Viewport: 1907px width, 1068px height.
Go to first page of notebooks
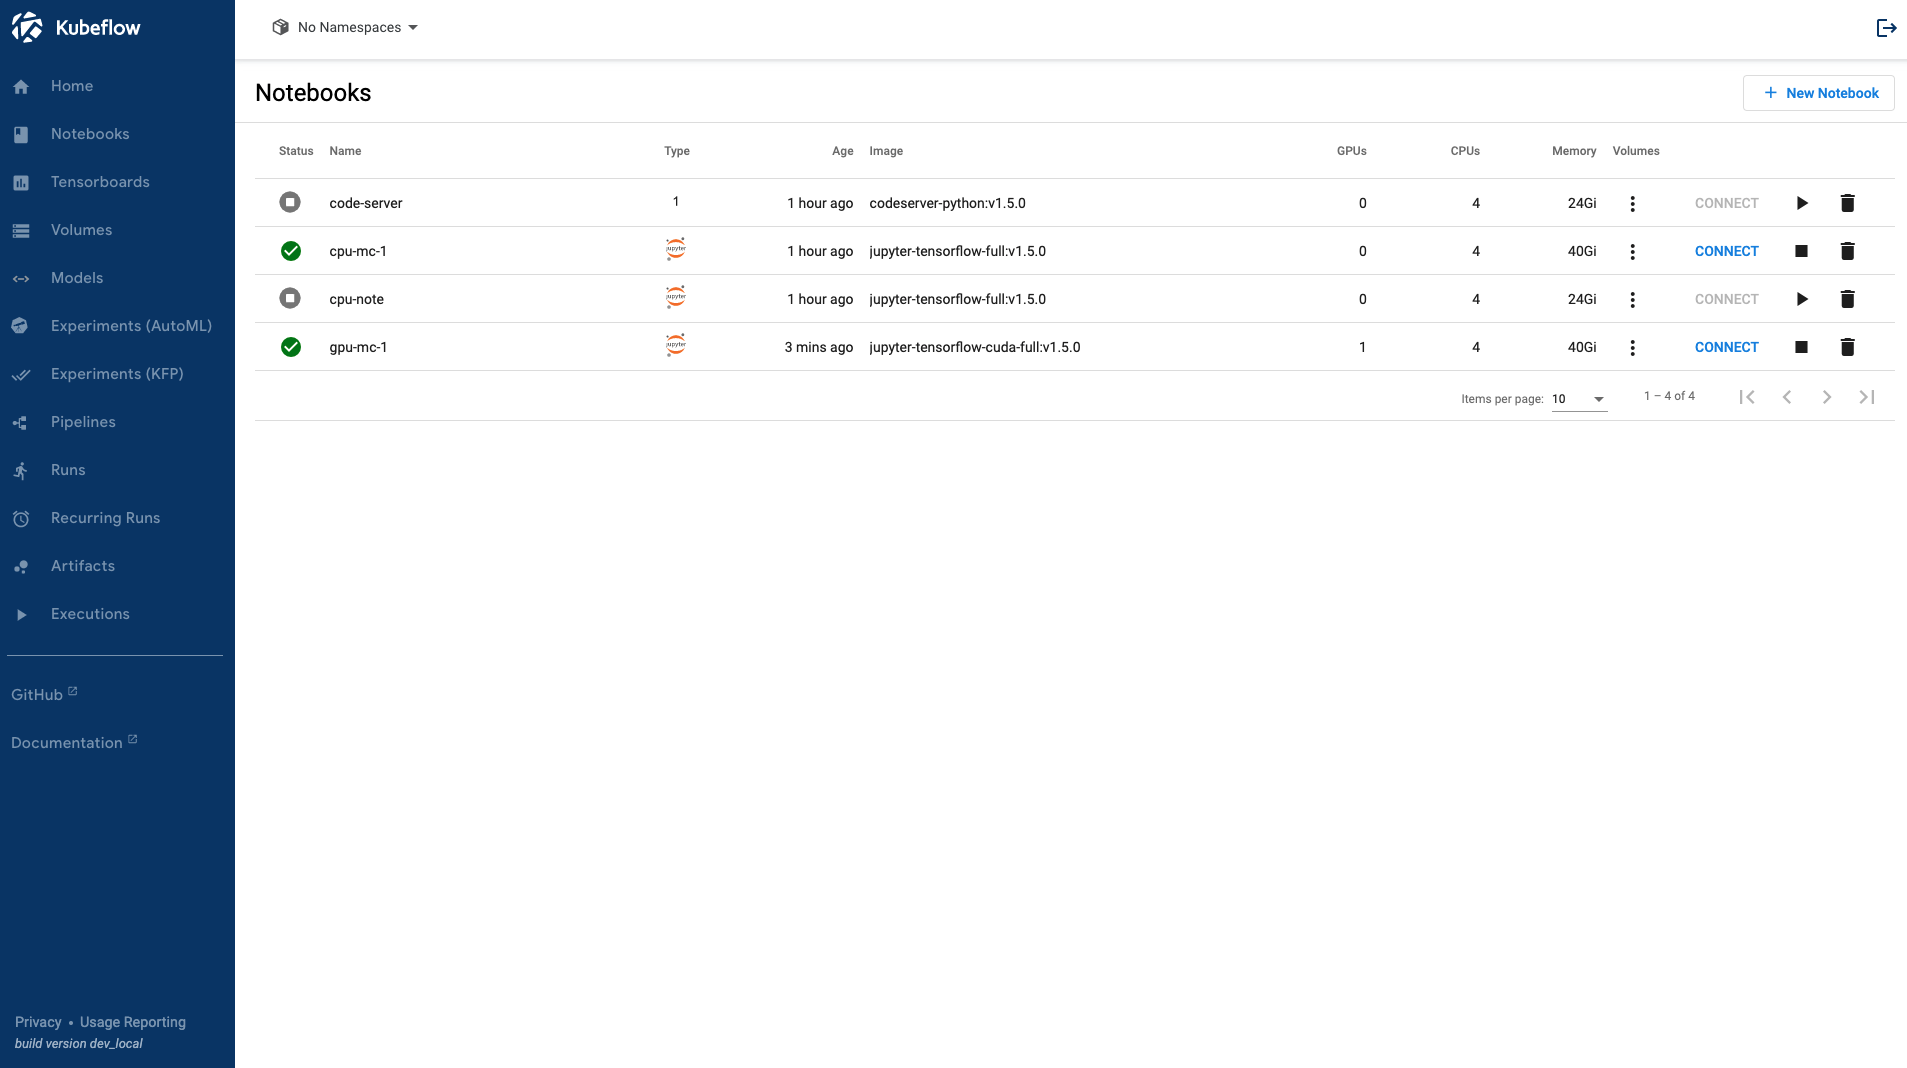pos(1746,397)
